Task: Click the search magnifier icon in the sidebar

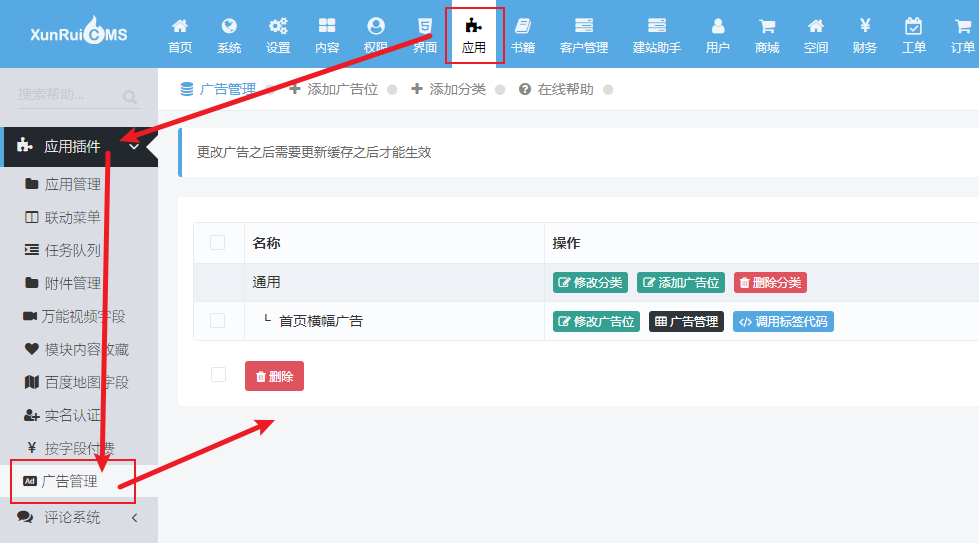Action: coord(129,97)
